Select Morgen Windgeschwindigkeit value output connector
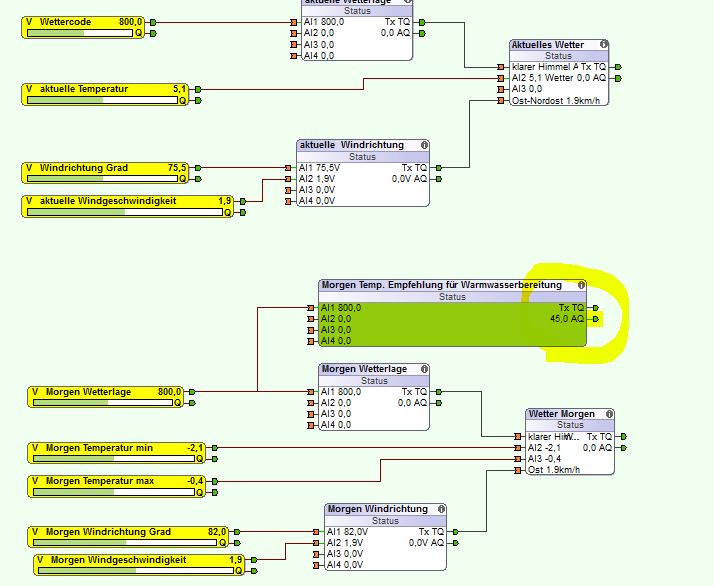This screenshot has height=586, width=714. [x=254, y=560]
